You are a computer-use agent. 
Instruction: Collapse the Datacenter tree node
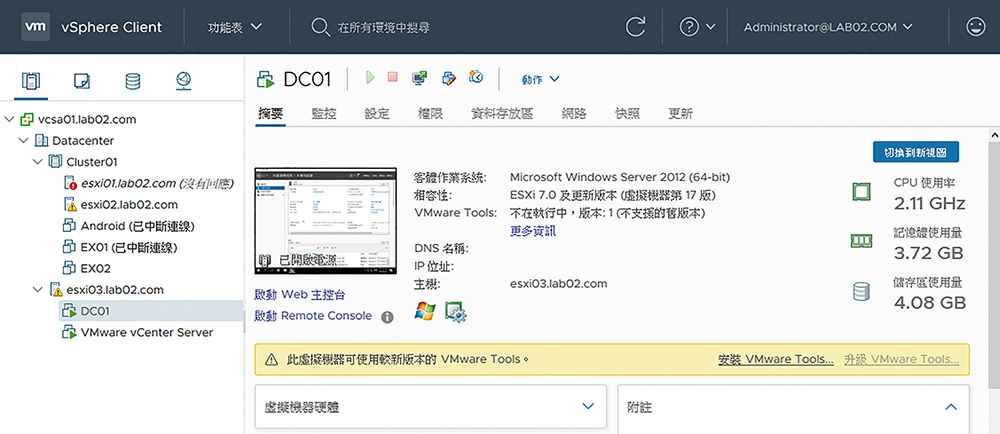point(24,141)
